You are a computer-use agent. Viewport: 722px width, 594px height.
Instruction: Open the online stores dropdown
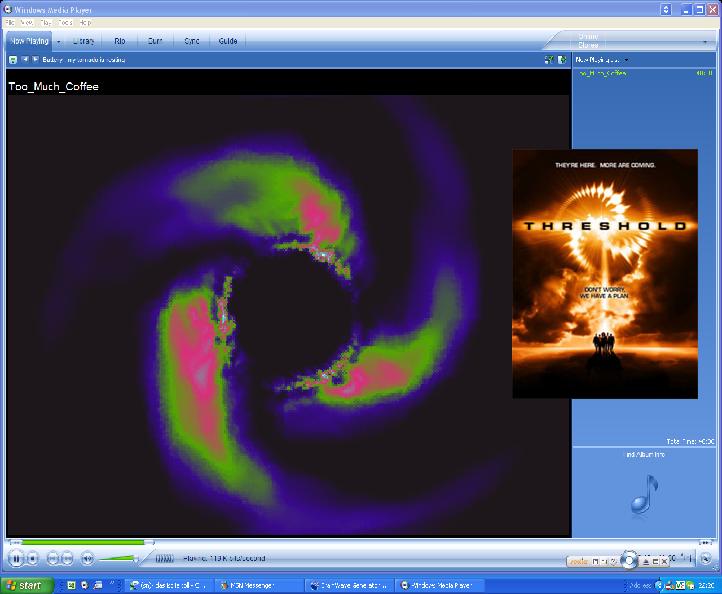pos(705,41)
